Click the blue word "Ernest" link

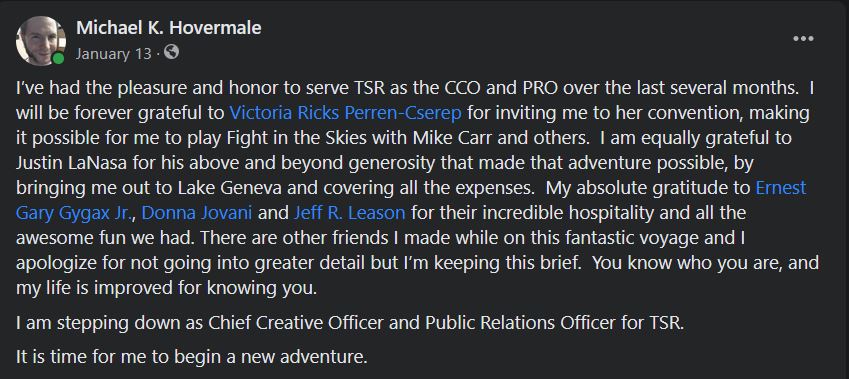780,188
